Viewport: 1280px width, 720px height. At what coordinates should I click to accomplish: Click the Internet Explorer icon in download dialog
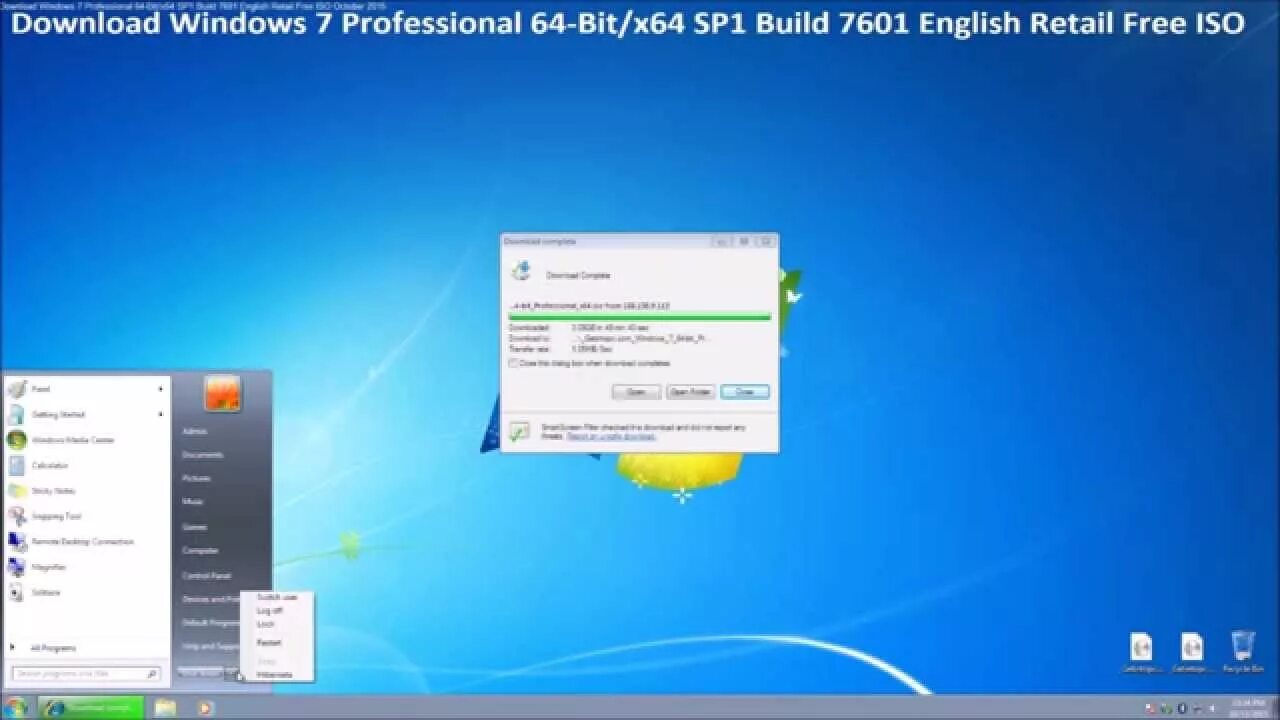point(521,271)
